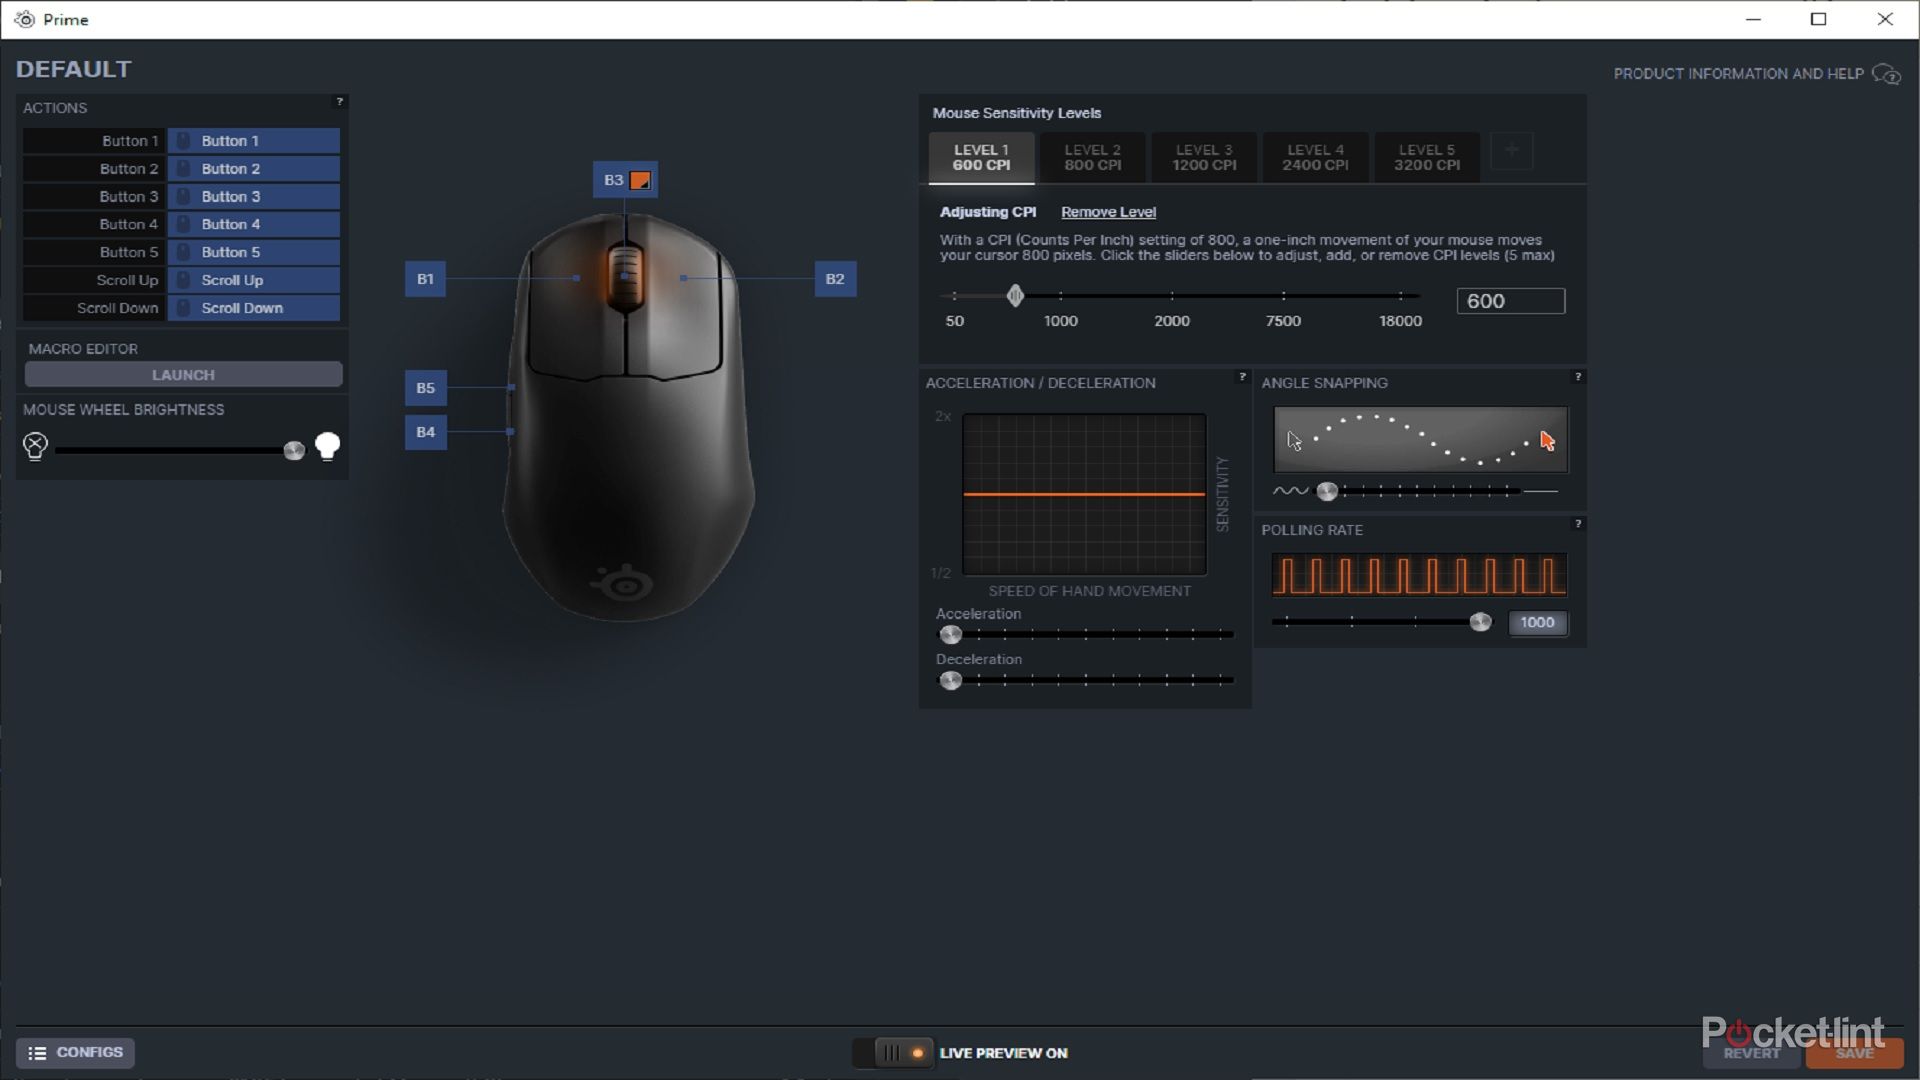This screenshot has width=1920, height=1080.
Task: Open the Scroll Down action assignment
Action: pos(253,308)
